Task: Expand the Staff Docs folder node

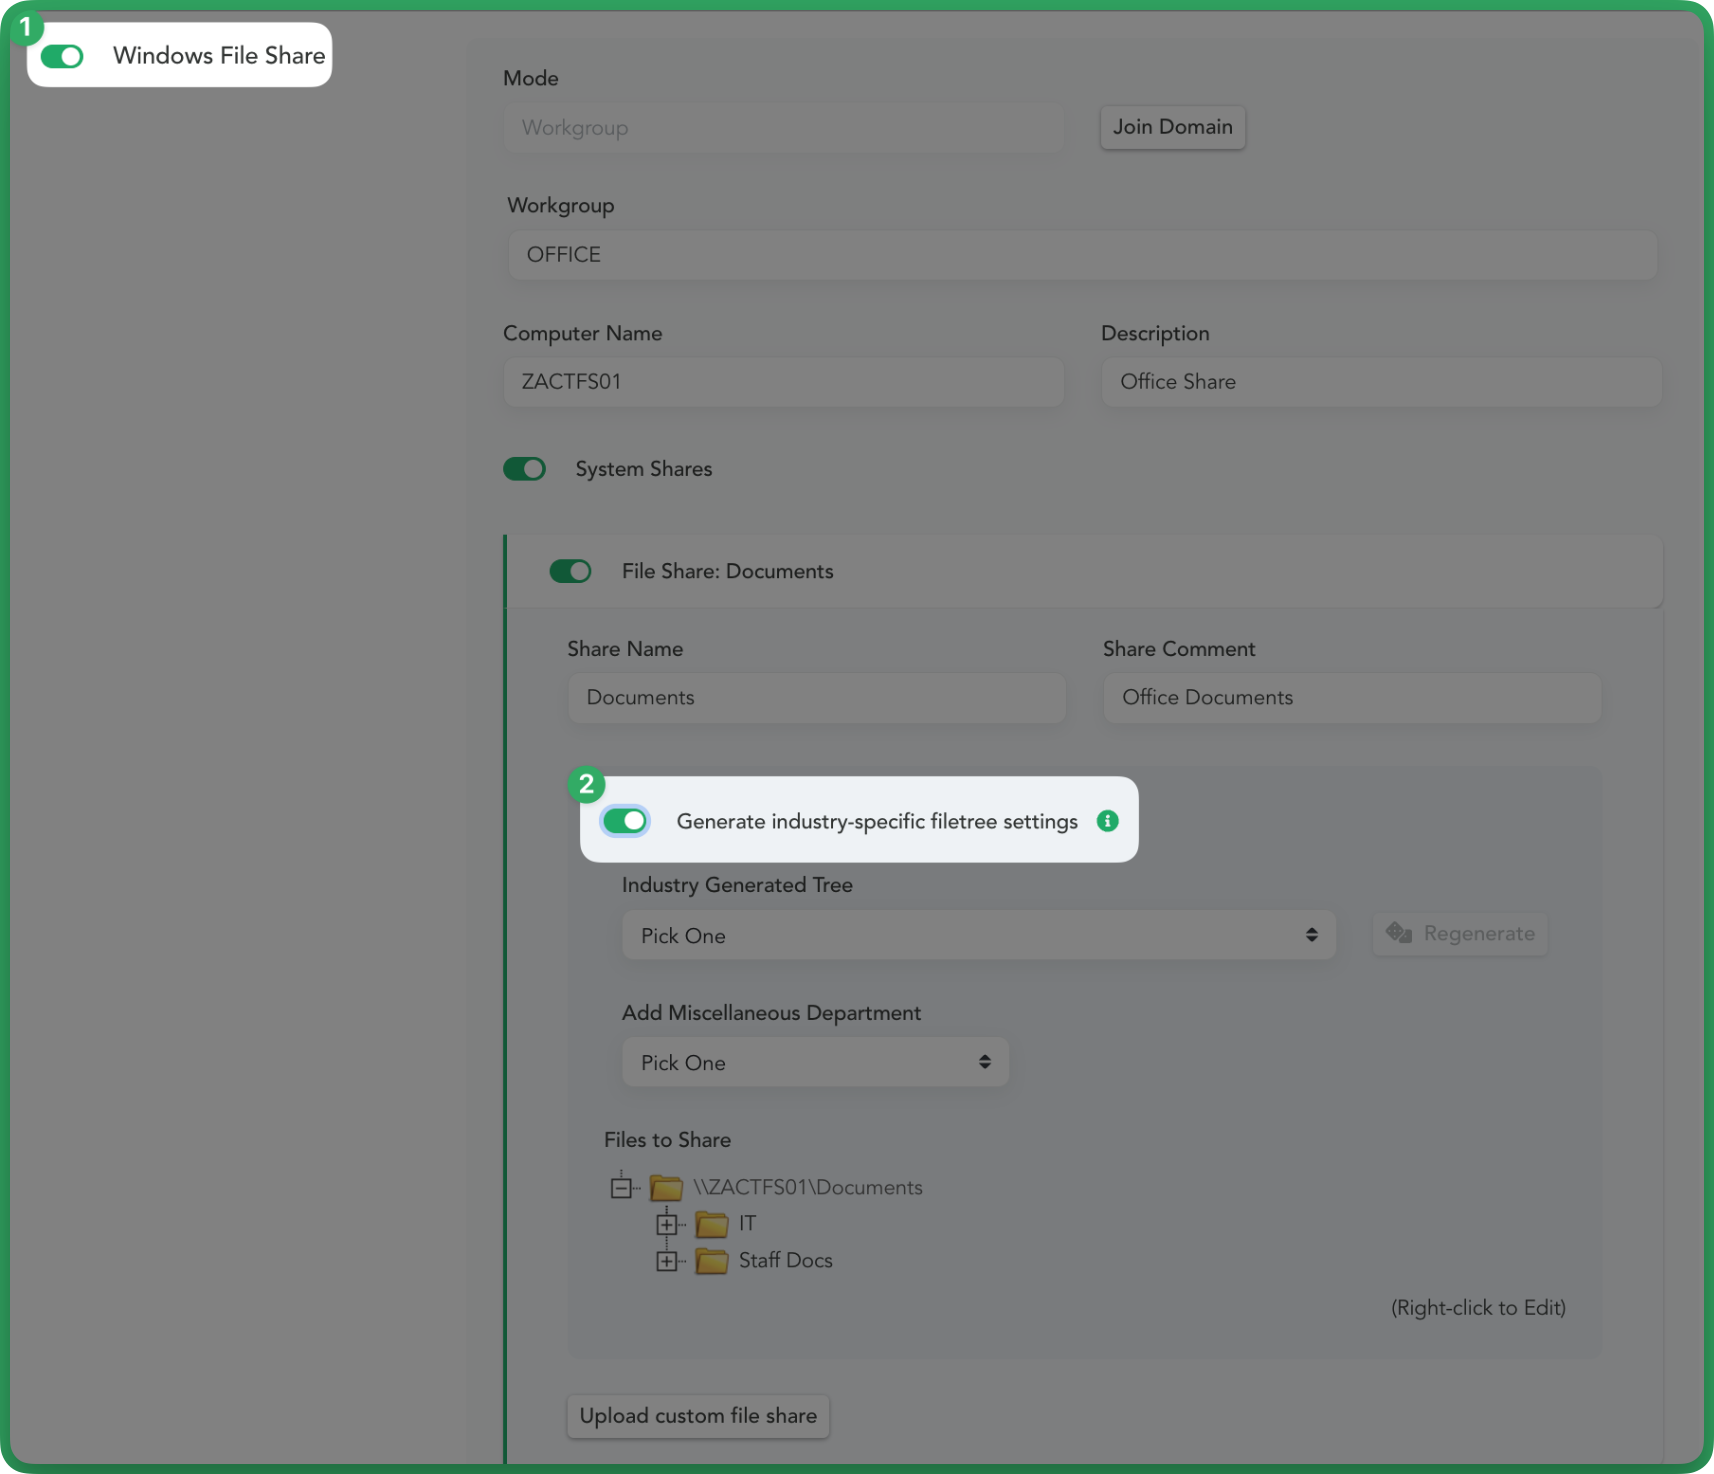Action: pyautogui.click(x=666, y=1261)
